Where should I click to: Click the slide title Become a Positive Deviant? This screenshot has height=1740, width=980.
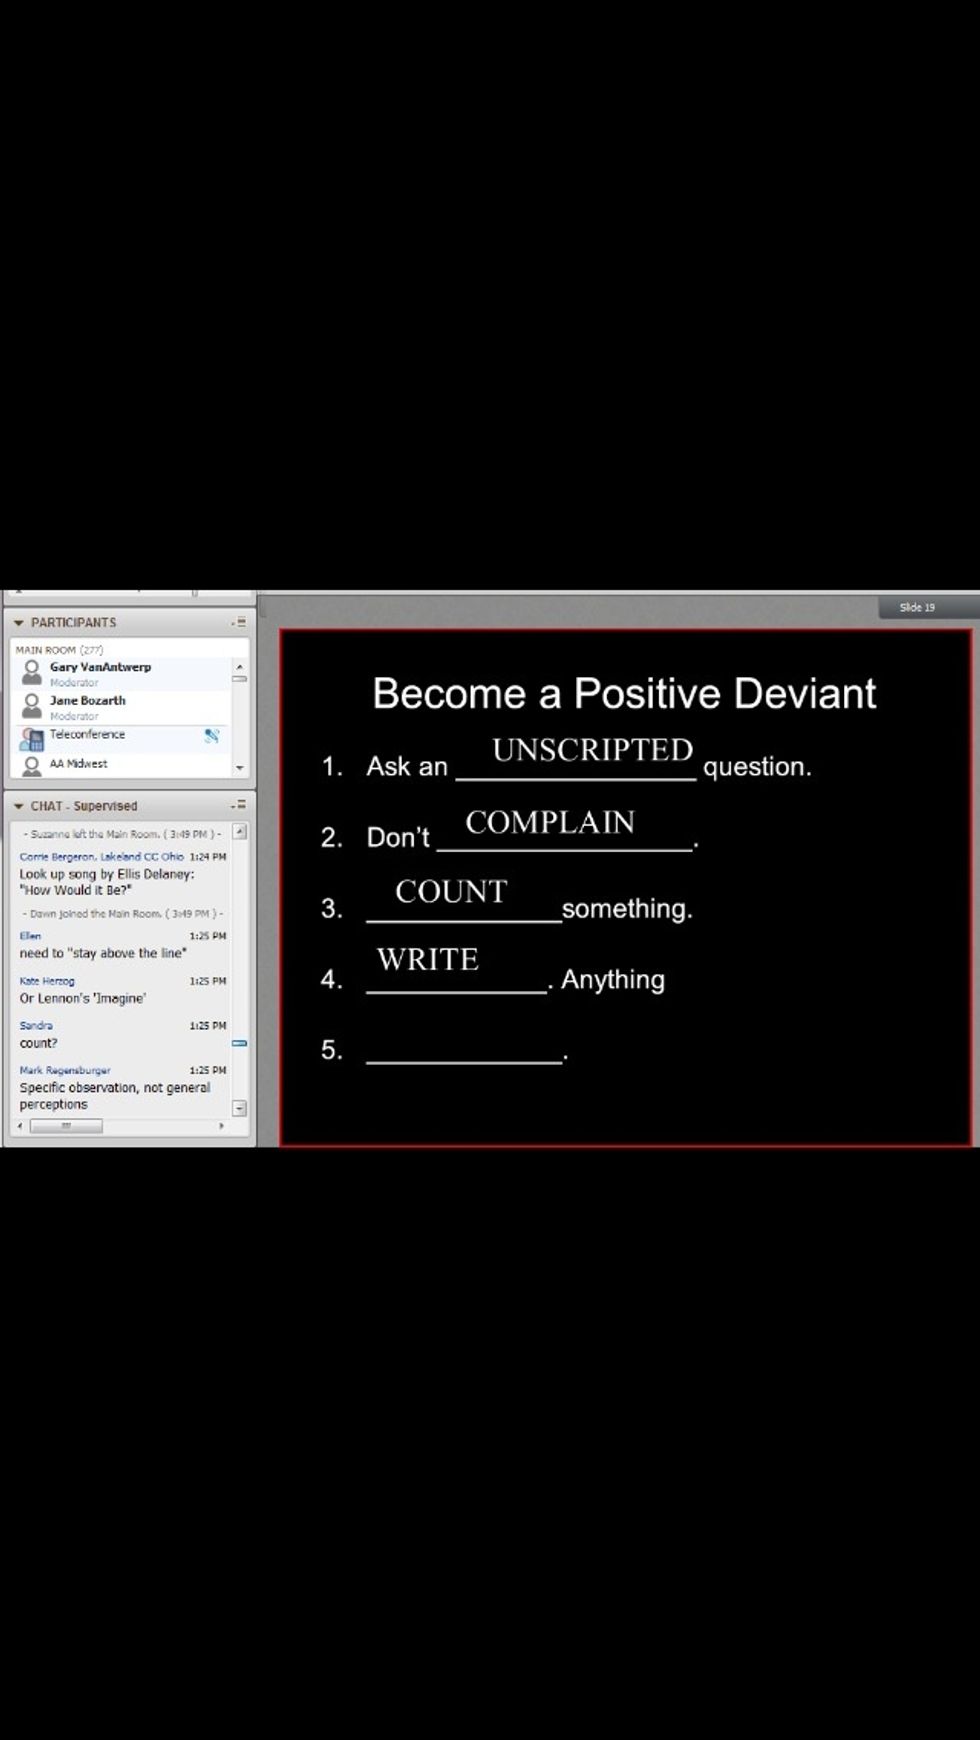coord(624,693)
